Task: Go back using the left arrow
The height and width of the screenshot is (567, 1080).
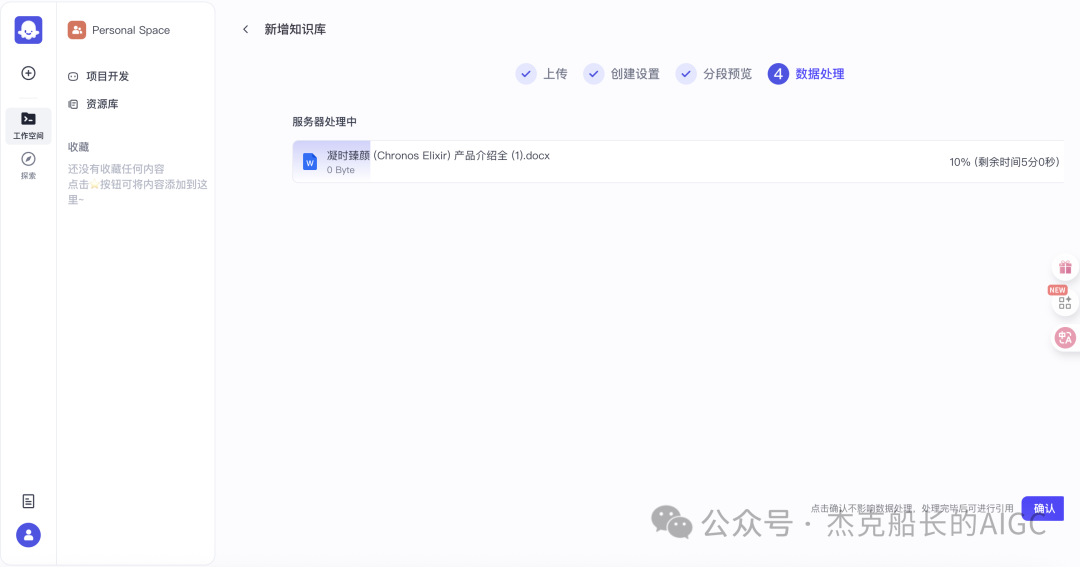Action: (x=245, y=29)
